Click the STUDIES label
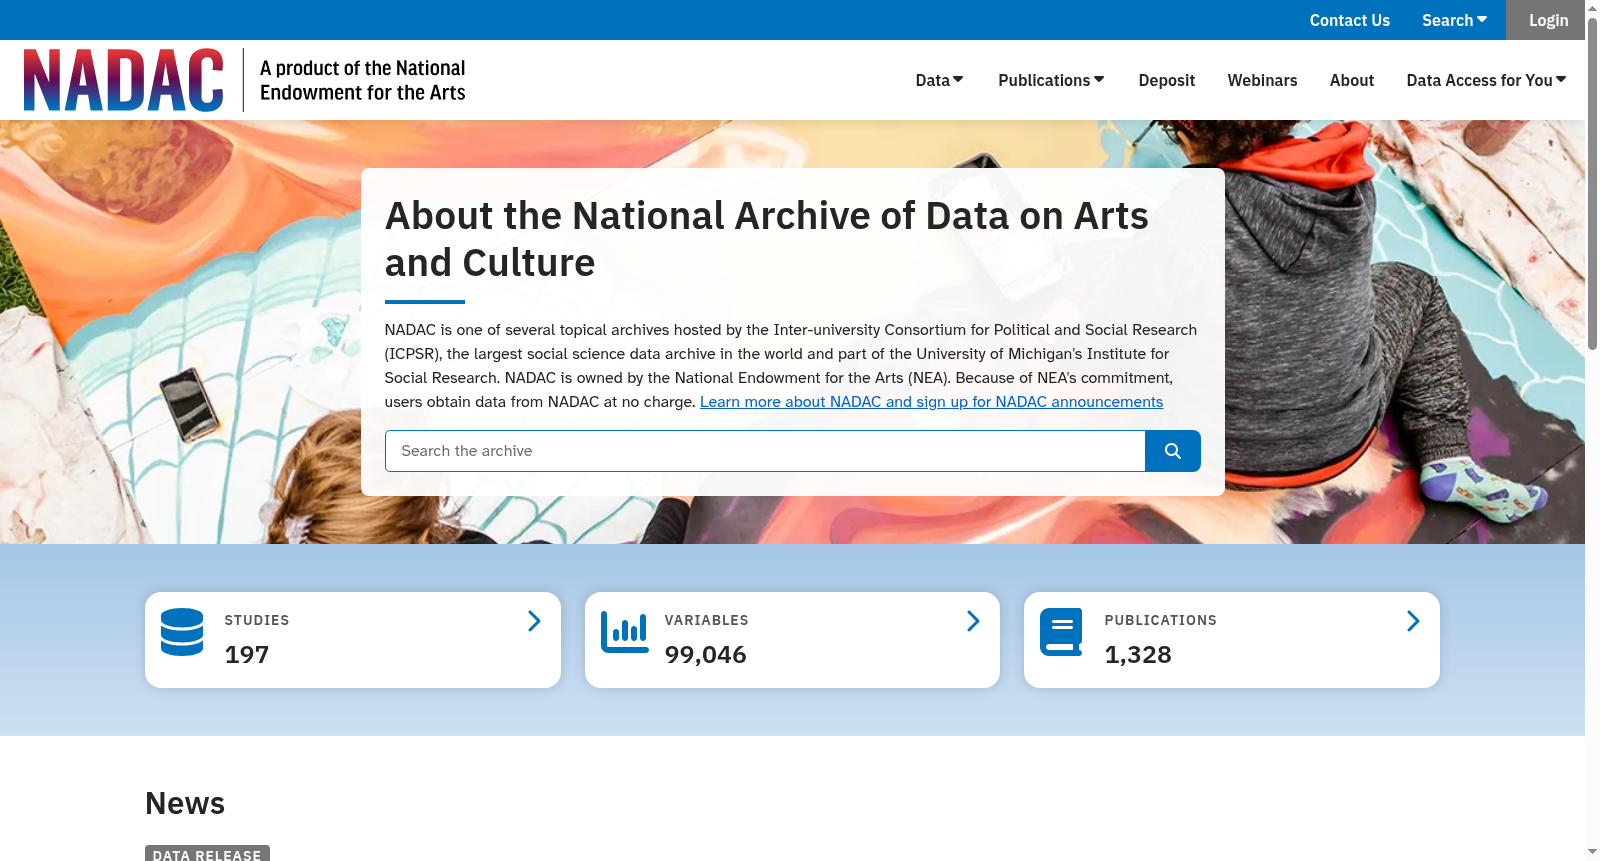The width and height of the screenshot is (1600, 861). click(257, 620)
